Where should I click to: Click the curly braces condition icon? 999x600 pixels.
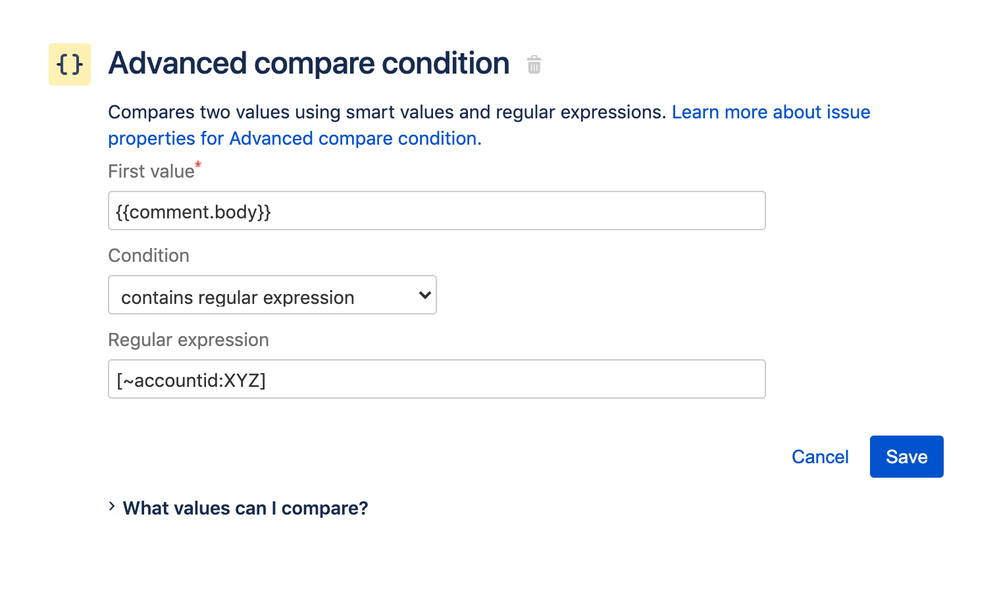pos(70,65)
